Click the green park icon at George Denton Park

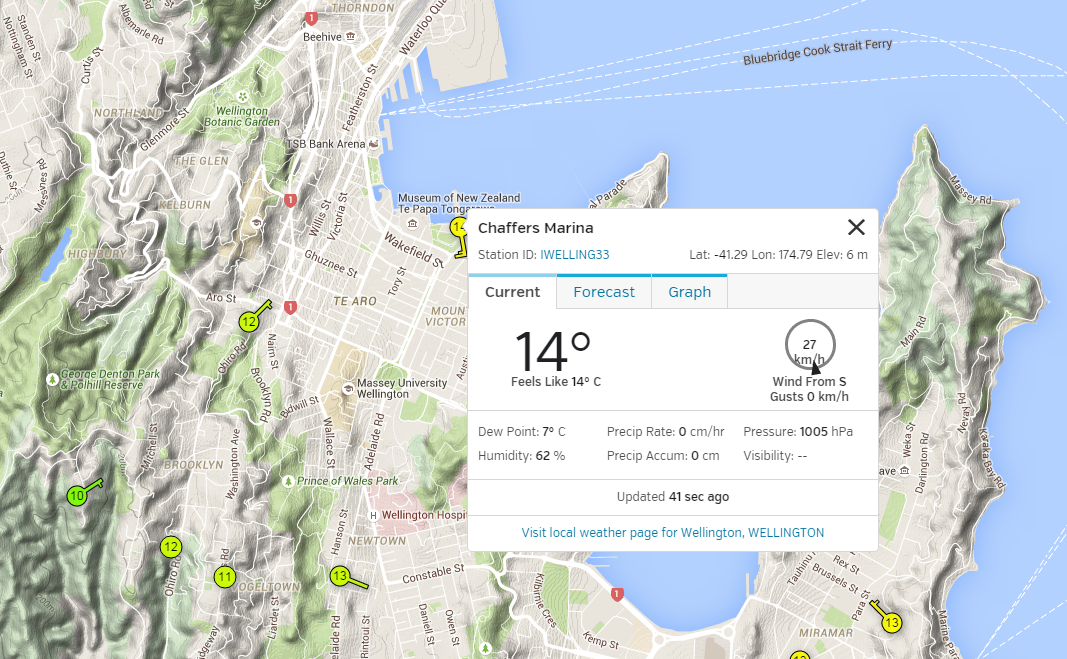[50, 379]
